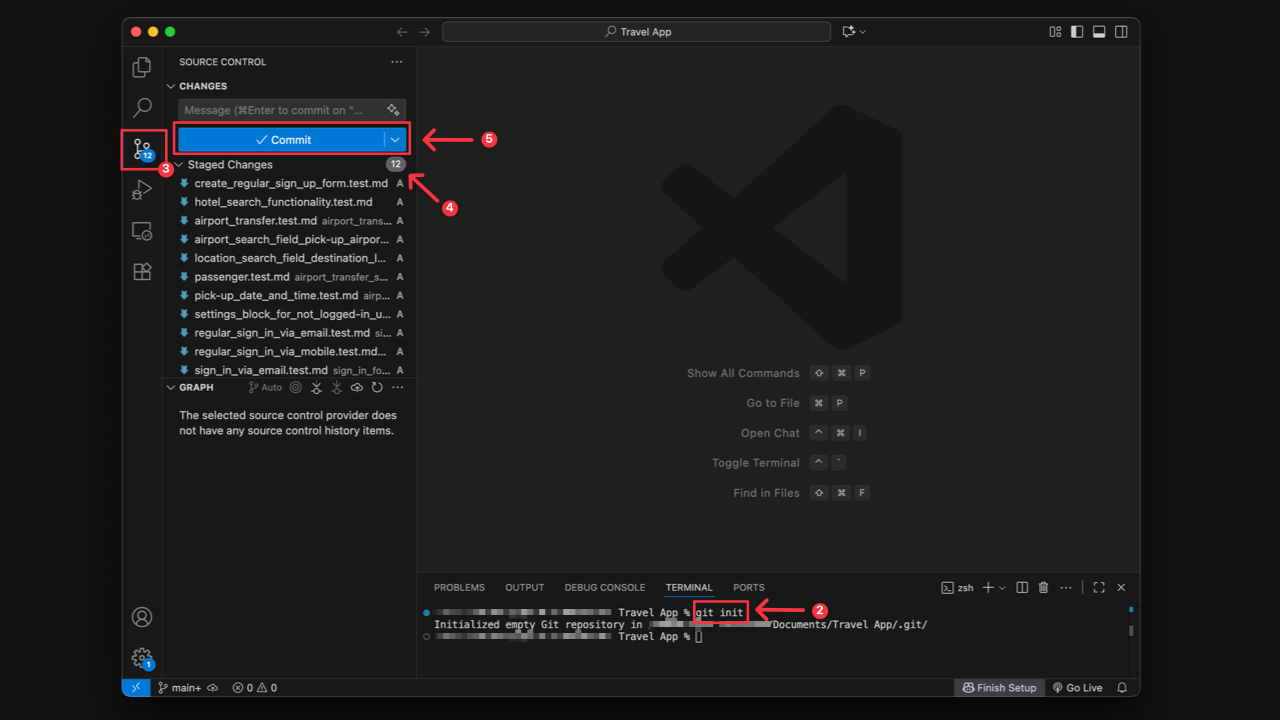Click the kill terminal trash icon

[x=1043, y=587]
